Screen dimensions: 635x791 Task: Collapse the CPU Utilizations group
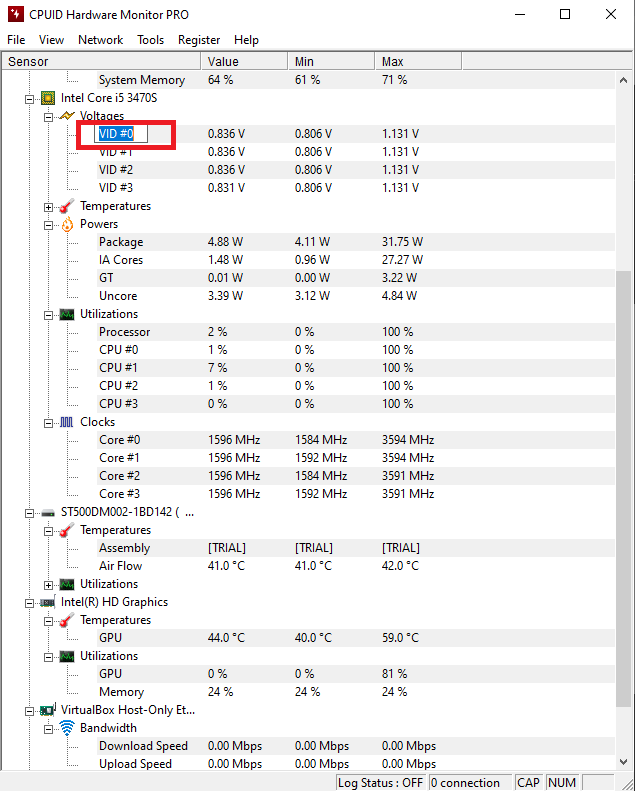pyautogui.click(x=48, y=315)
